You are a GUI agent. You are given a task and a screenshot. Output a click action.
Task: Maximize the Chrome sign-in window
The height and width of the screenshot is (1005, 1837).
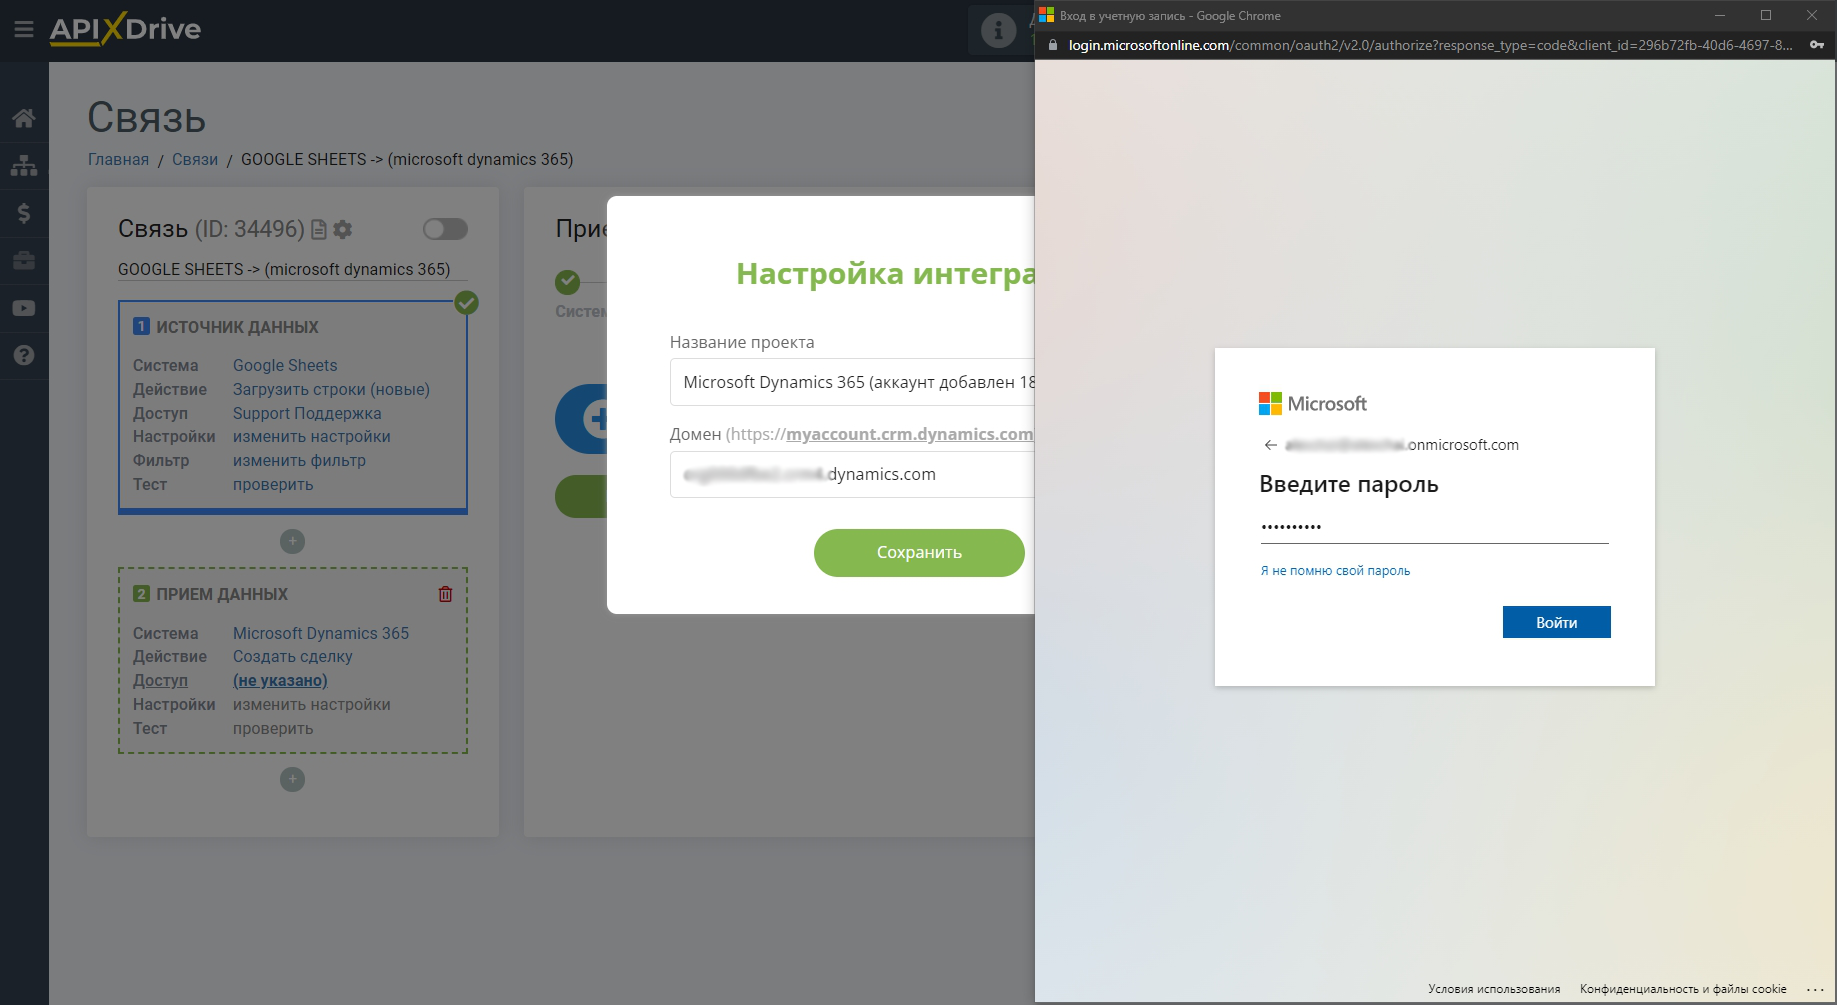pos(1766,15)
